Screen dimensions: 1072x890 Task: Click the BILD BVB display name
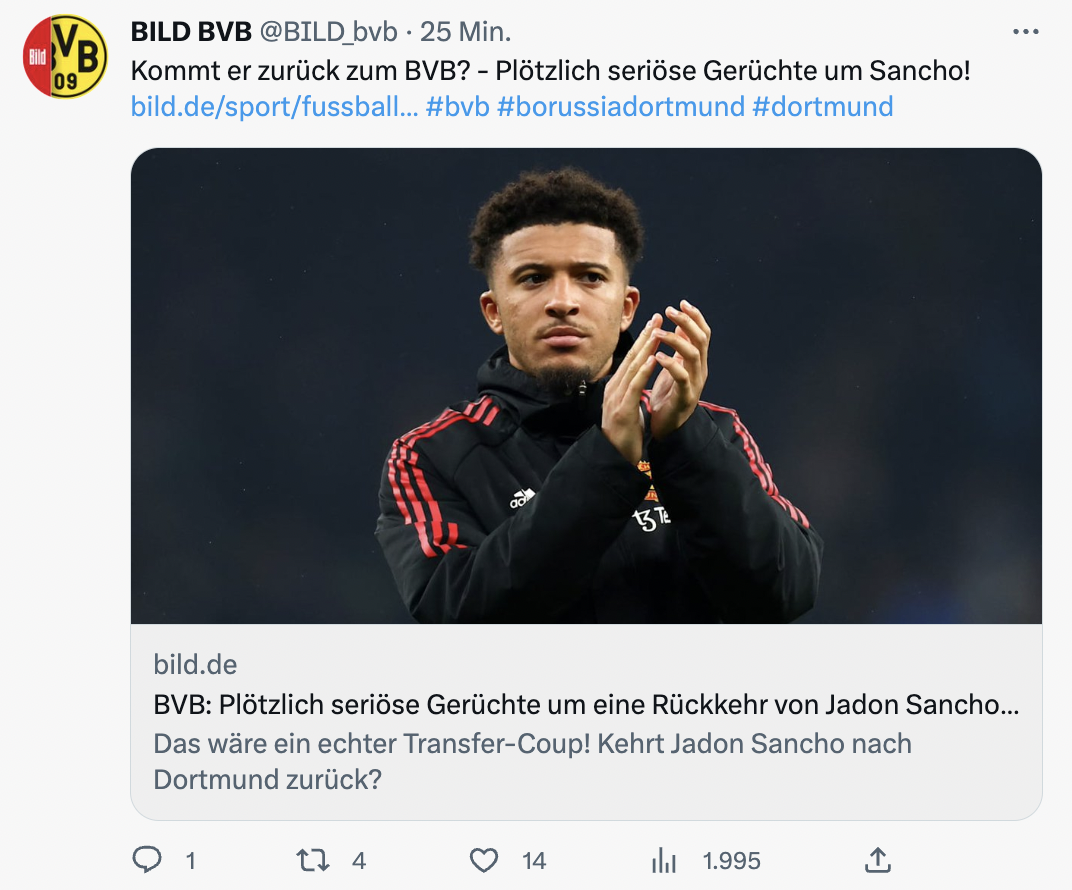pos(191,32)
